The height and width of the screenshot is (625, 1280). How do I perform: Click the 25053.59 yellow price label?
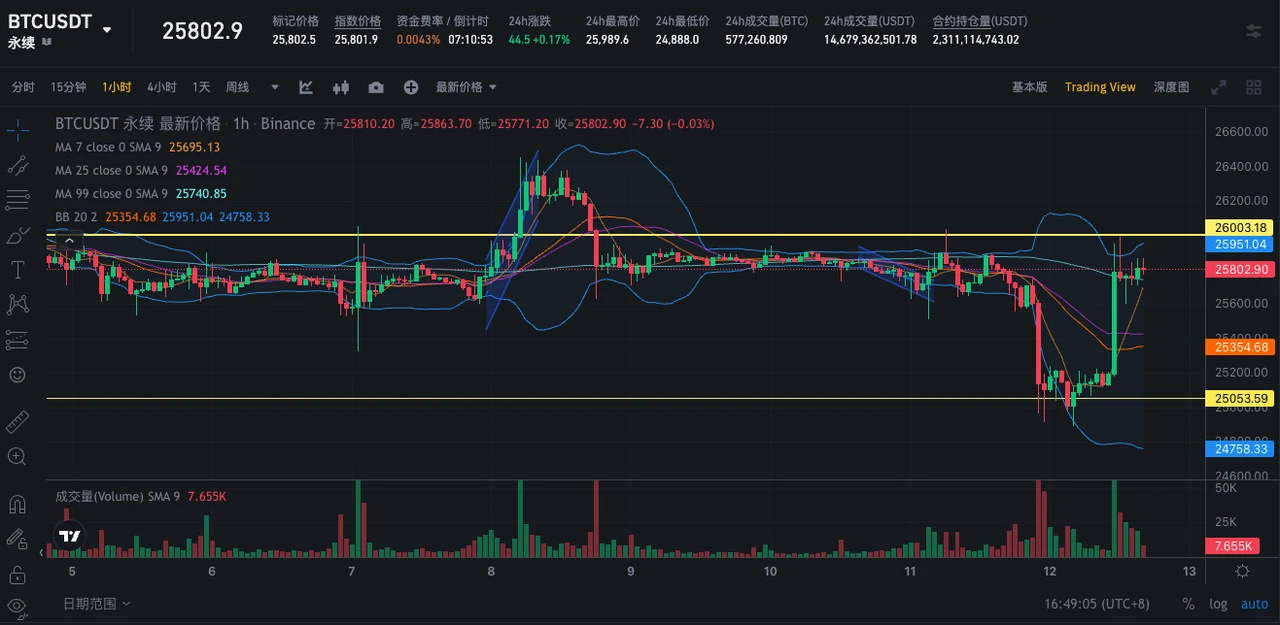[1240, 399]
